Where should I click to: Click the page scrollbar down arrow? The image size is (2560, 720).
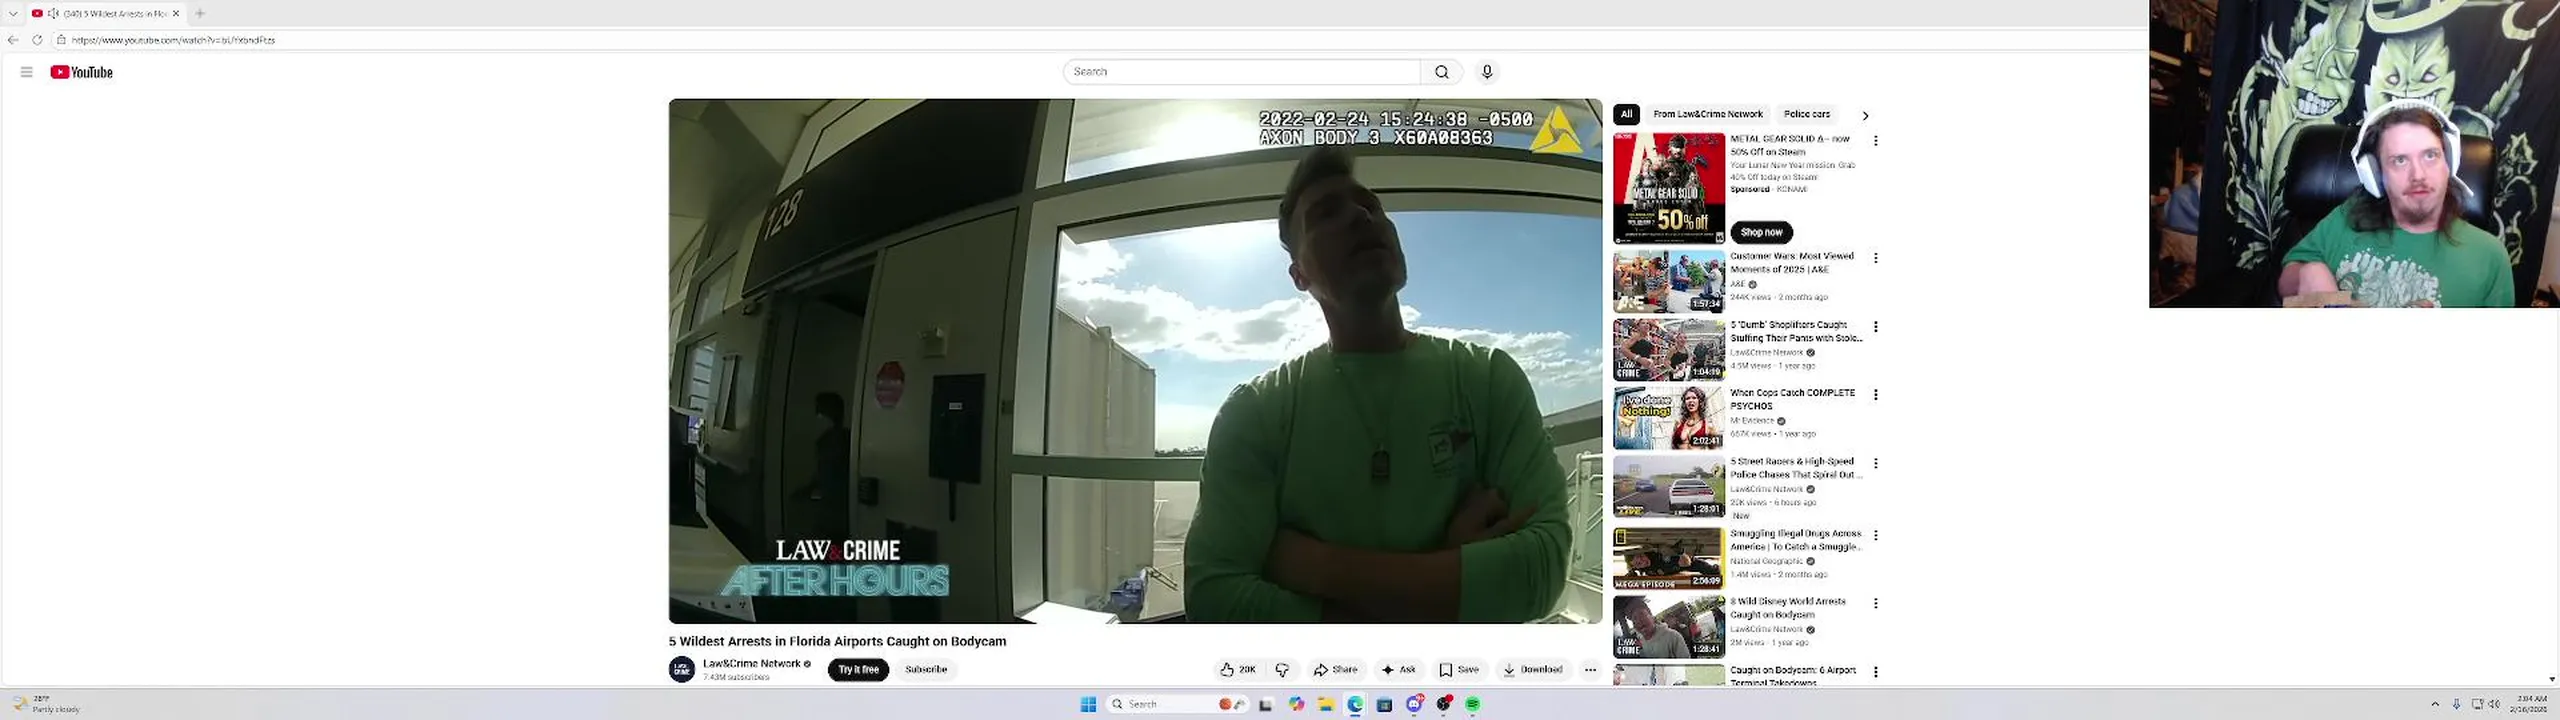(2553, 679)
